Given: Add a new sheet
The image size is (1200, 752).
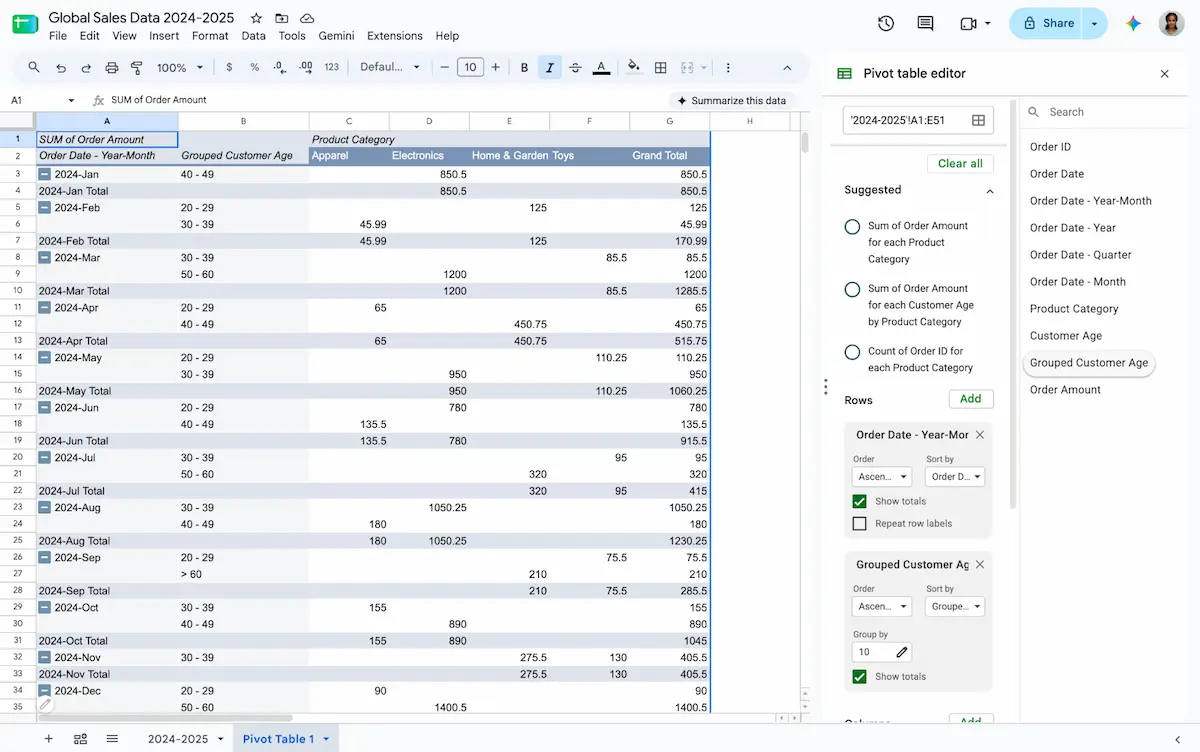Looking at the screenshot, I should [x=48, y=739].
